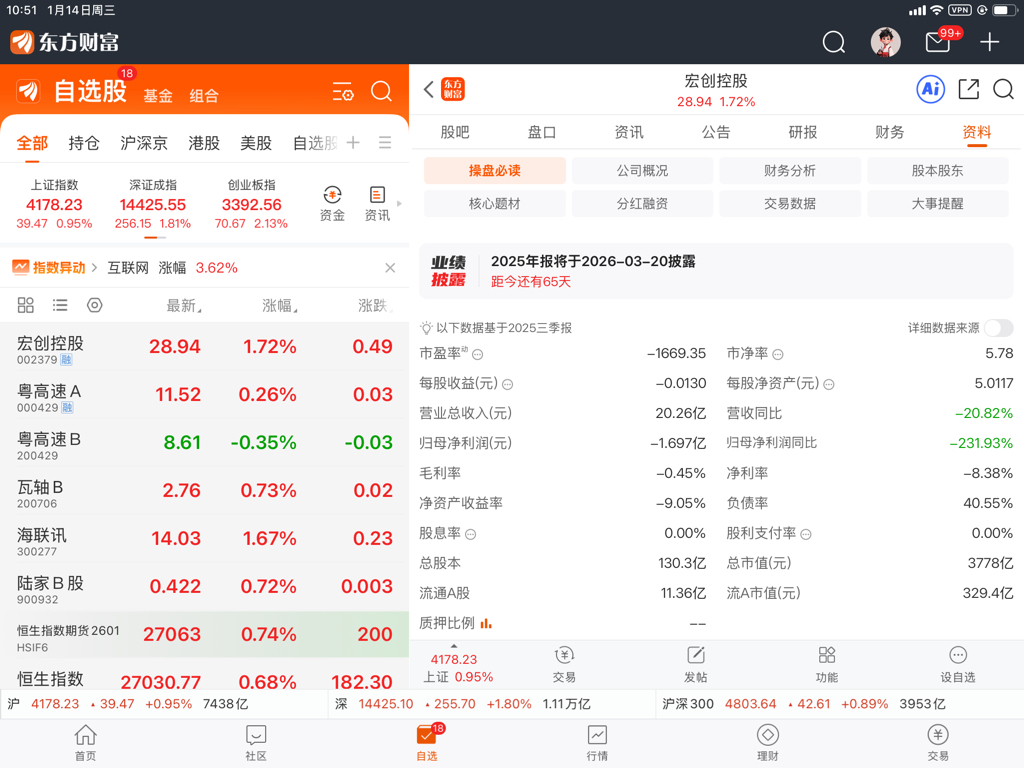Open 海联讯 row in watchlist
The width and height of the screenshot is (1024, 768).
(x=204, y=539)
